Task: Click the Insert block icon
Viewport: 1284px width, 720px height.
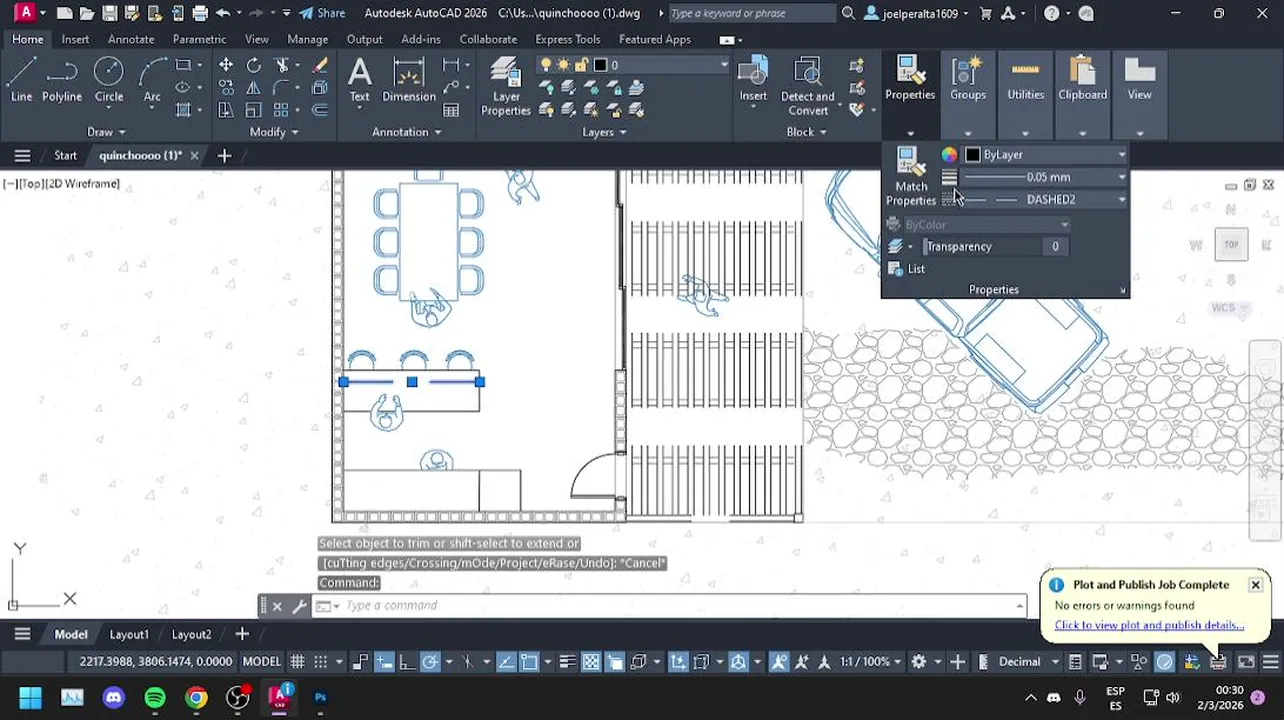Action: pos(753,80)
